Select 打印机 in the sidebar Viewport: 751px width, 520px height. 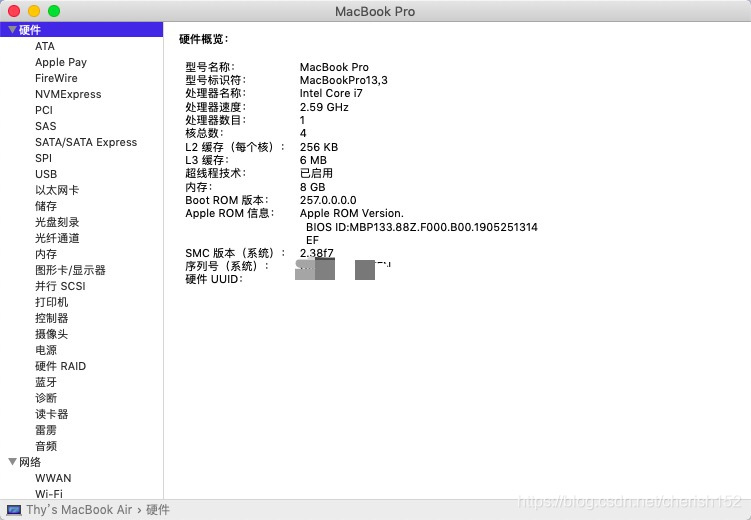pyautogui.click(x=52, y=302)
